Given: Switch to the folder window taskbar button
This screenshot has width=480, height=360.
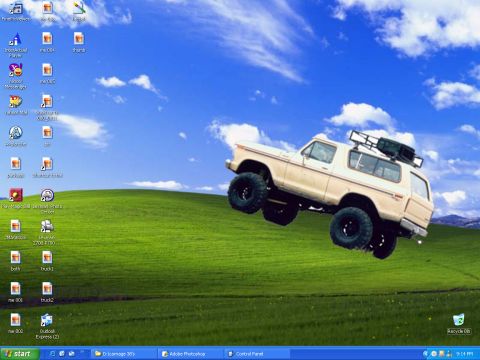Looking at the screenshot, I should pos(123,354).
